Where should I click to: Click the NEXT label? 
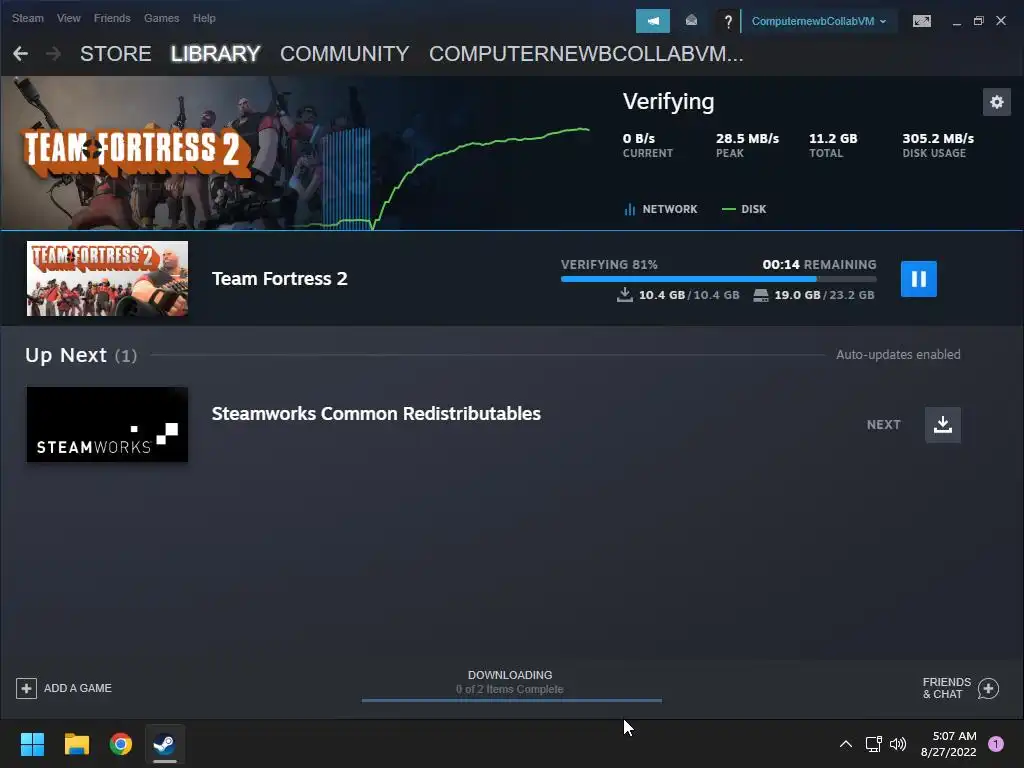click(x=884, y=424)
